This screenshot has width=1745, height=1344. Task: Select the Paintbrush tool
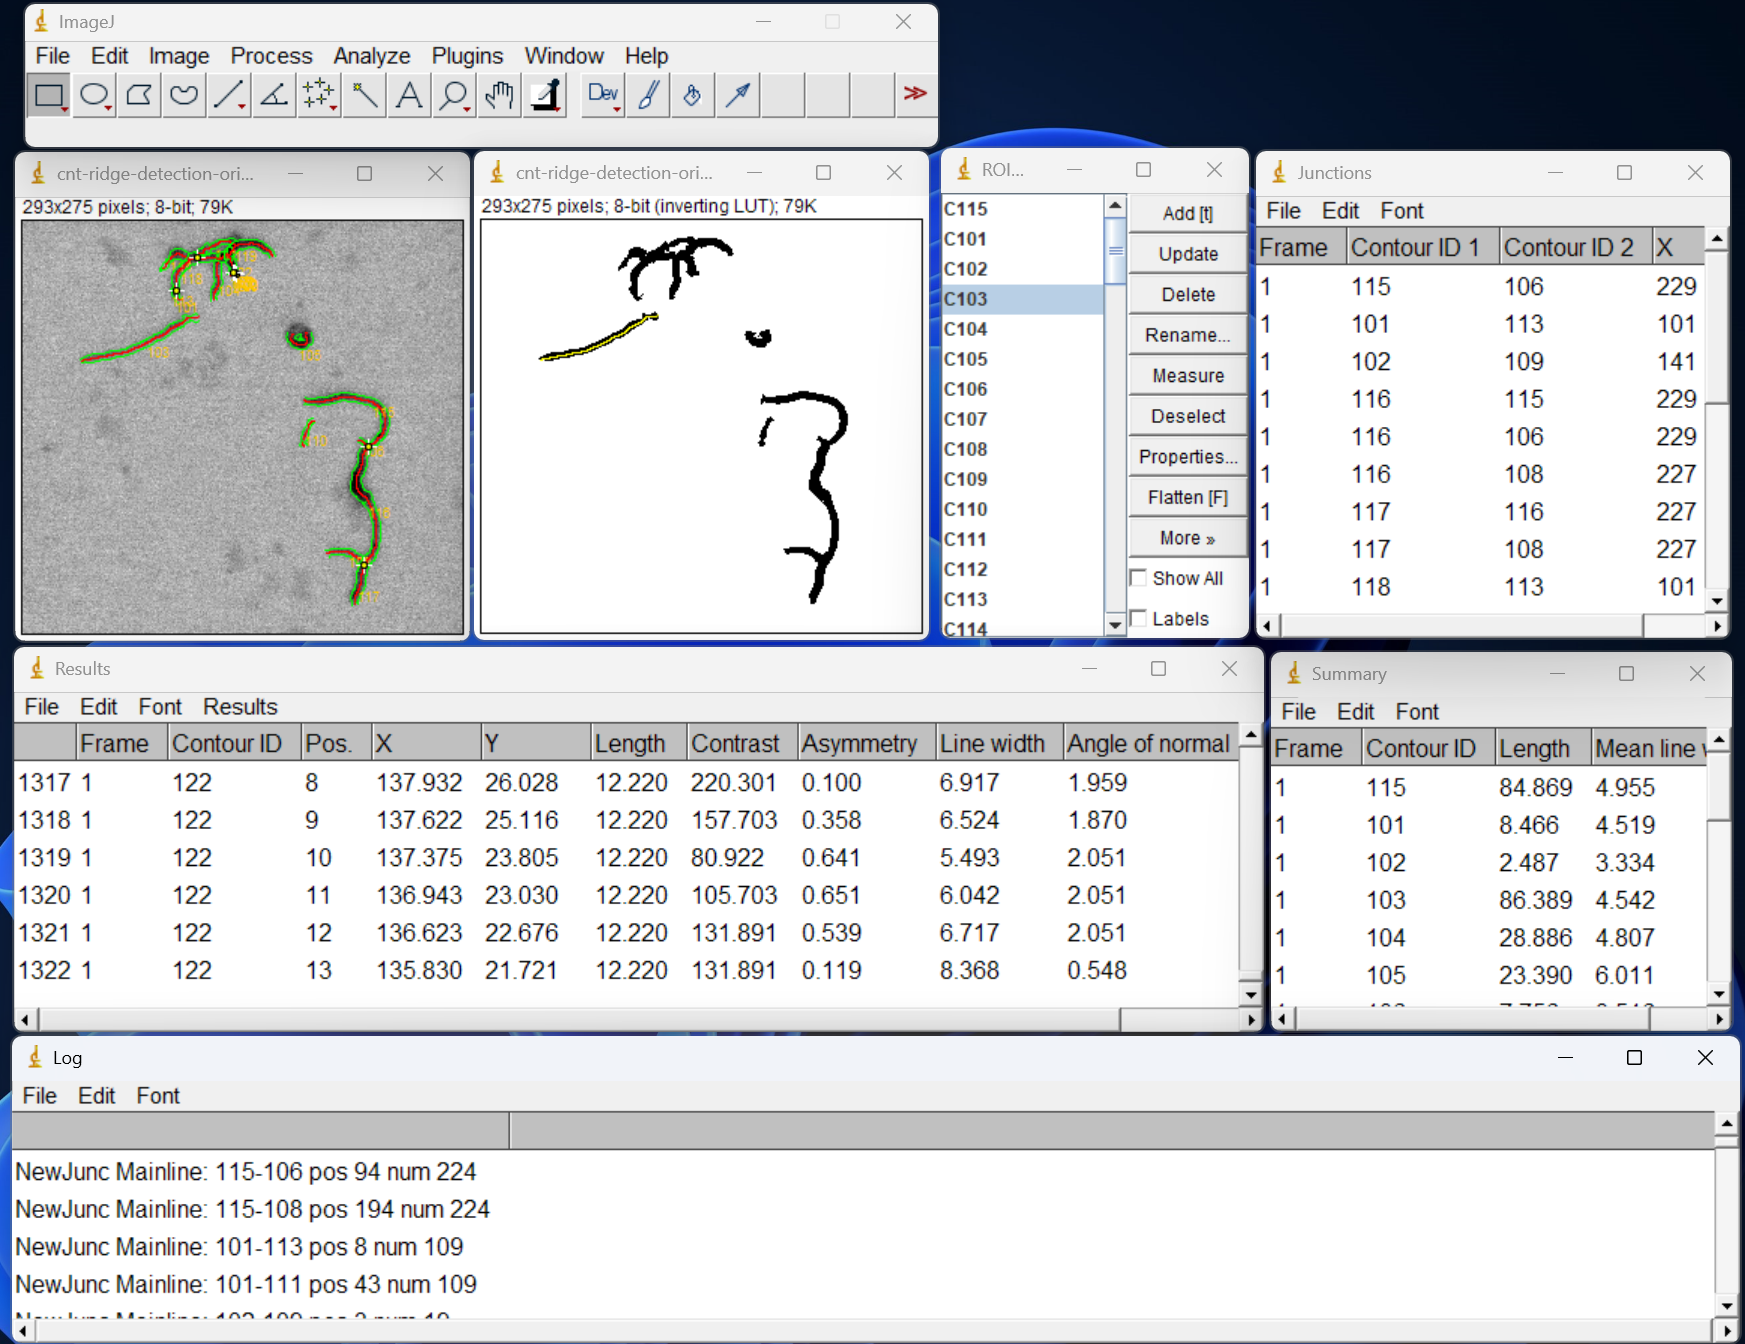pos(648,95)
